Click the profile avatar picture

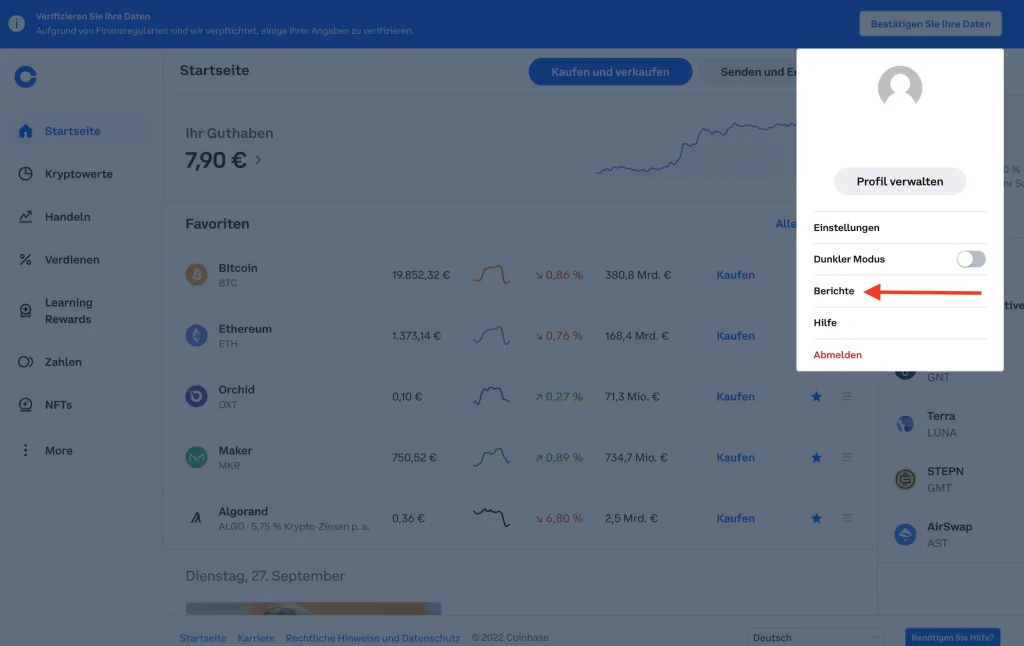[x=899, y=88]
